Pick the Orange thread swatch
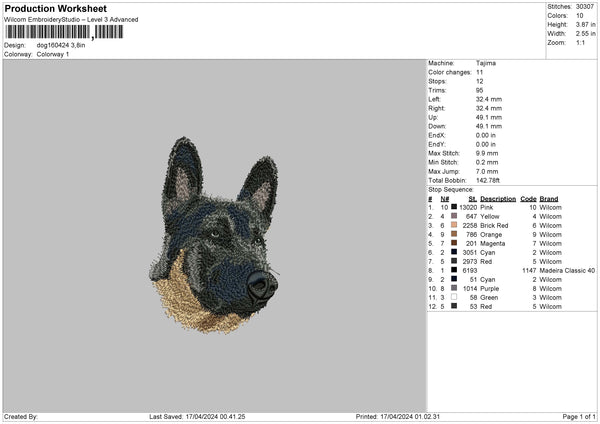Viewport: 600px width, 424px height. coord(453,234)
